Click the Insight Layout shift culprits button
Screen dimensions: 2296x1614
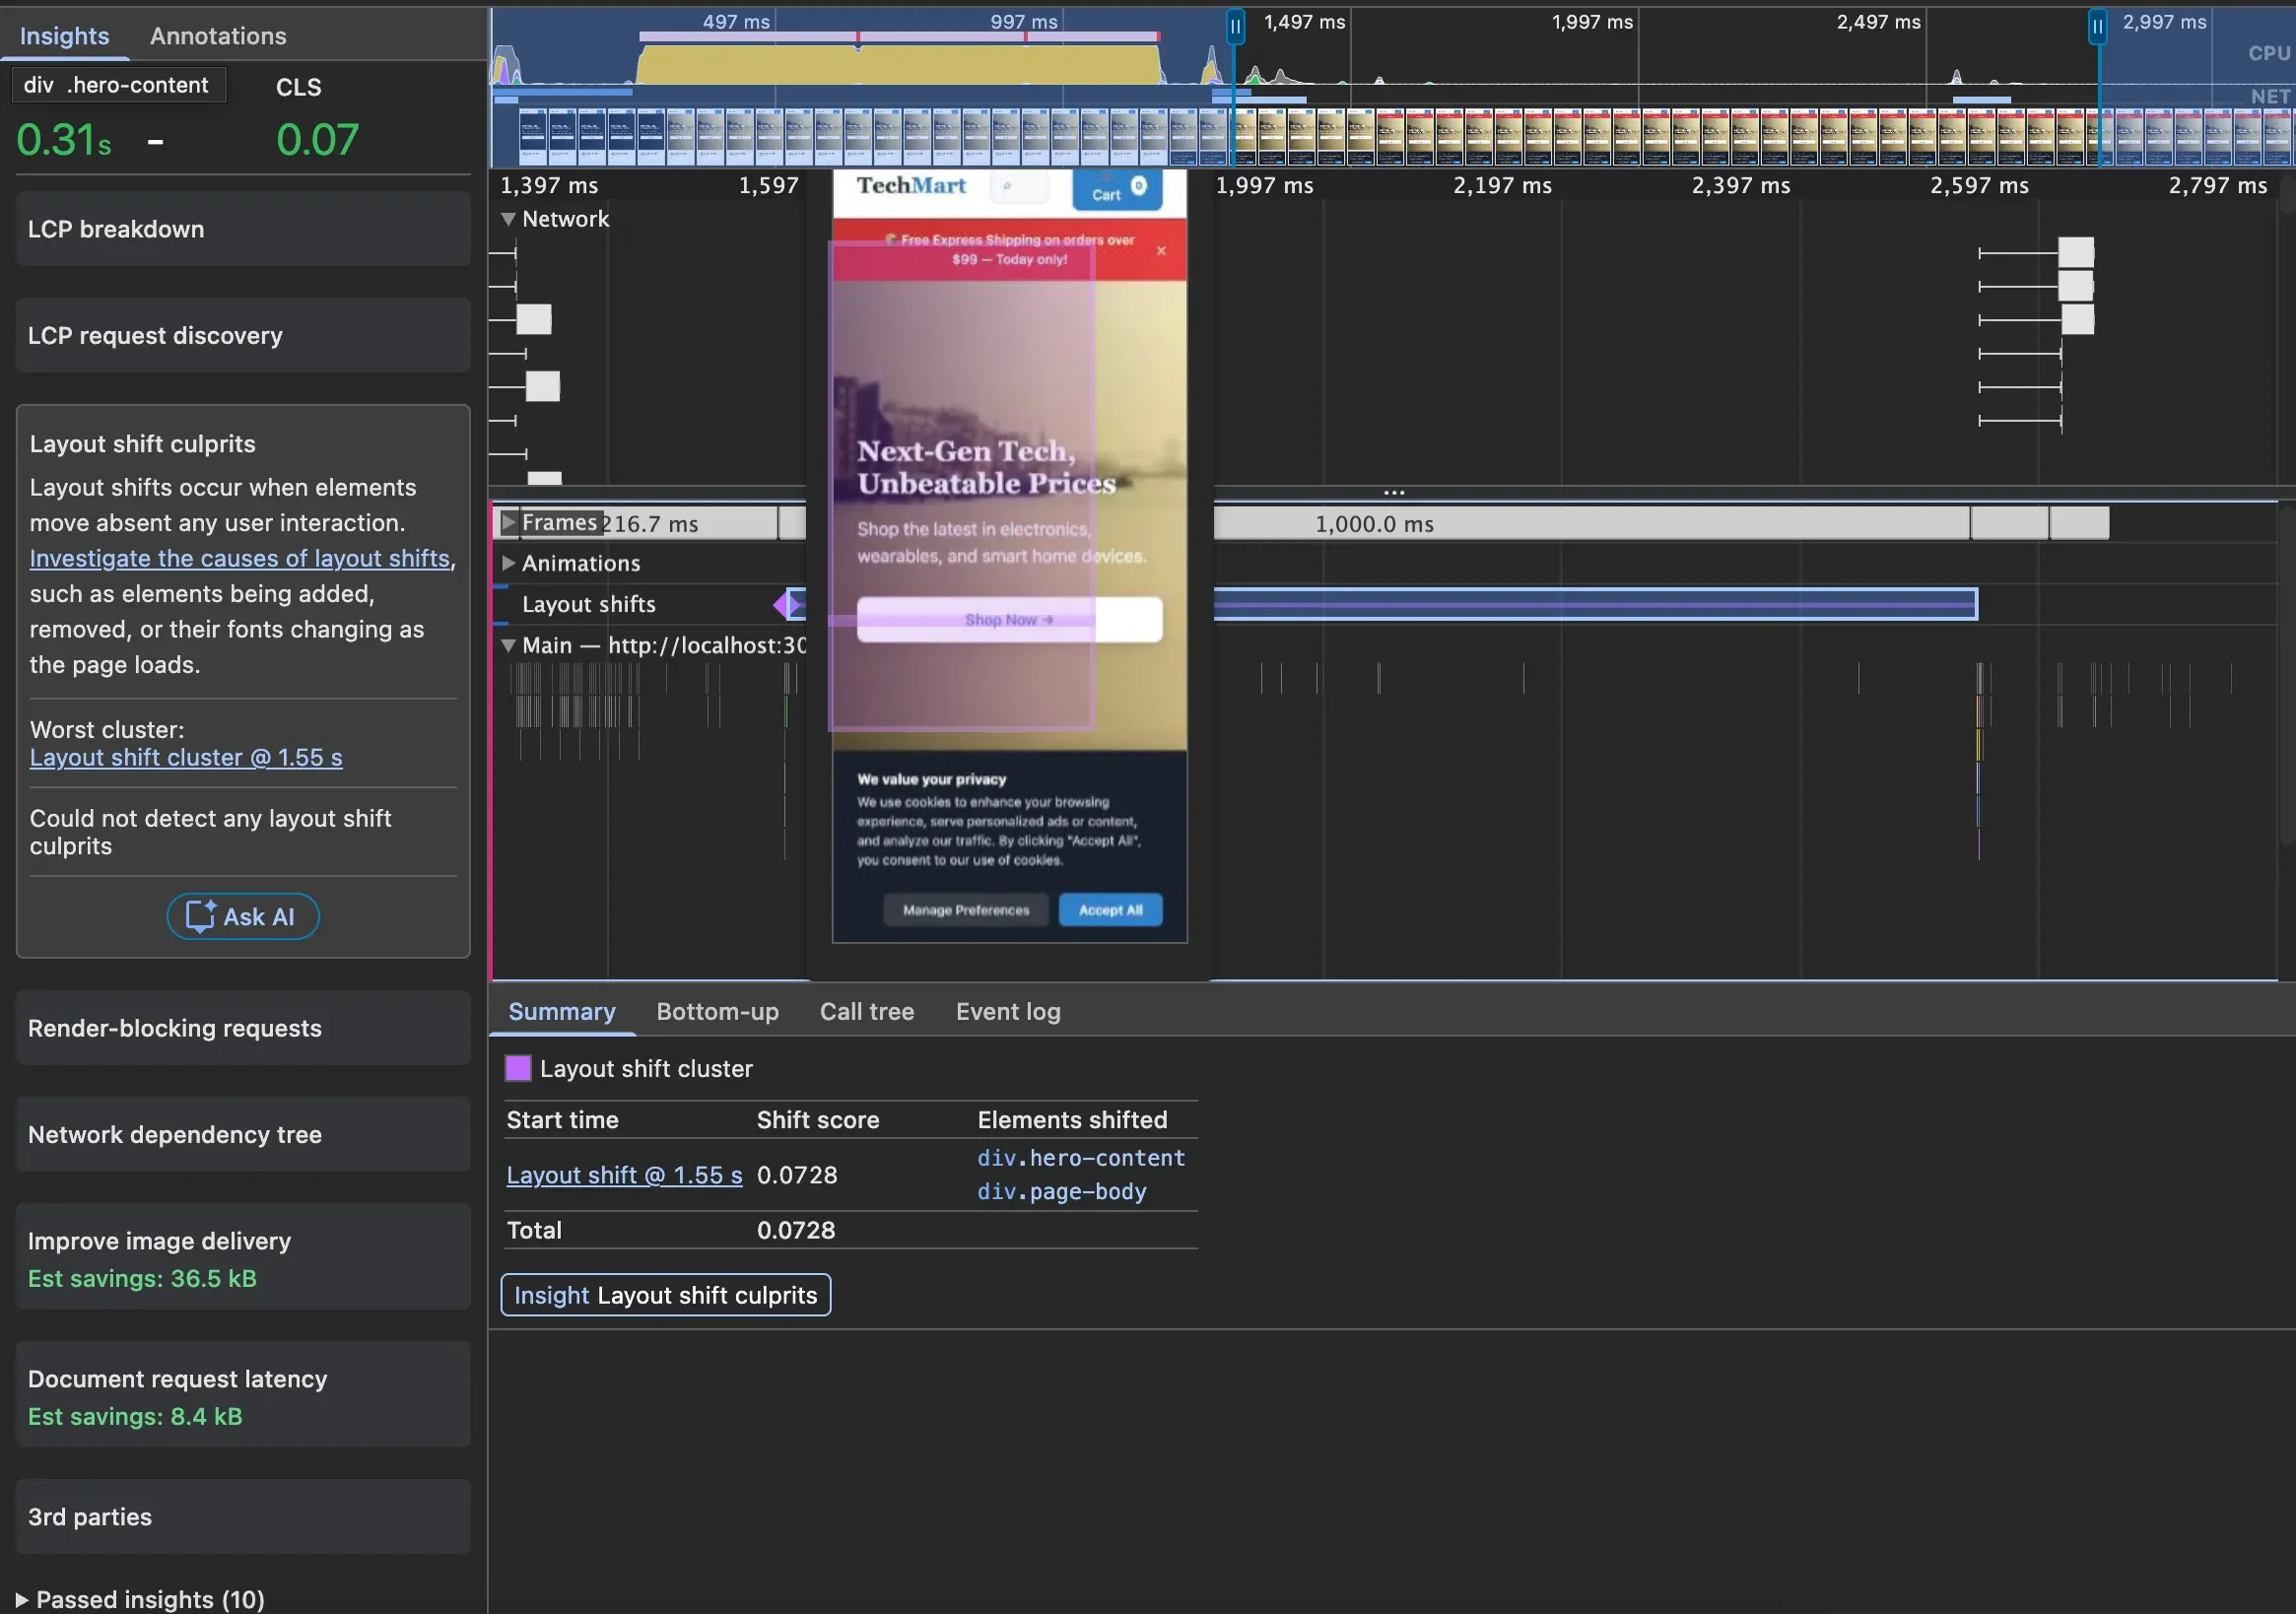(x=665, y=1295)
